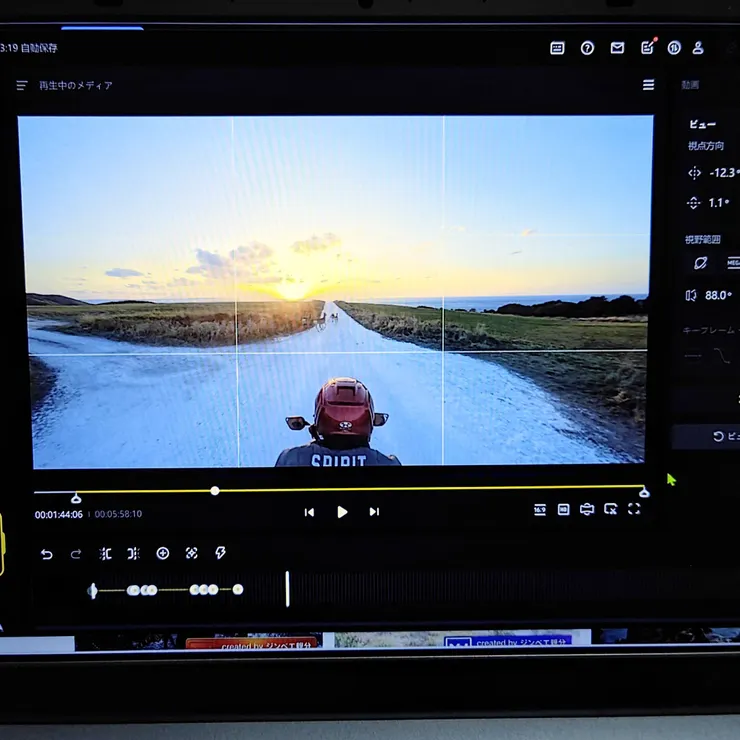
Task: Click the trim start marker on progress bar
Action: pyautogui.click(x=76, y=498)
